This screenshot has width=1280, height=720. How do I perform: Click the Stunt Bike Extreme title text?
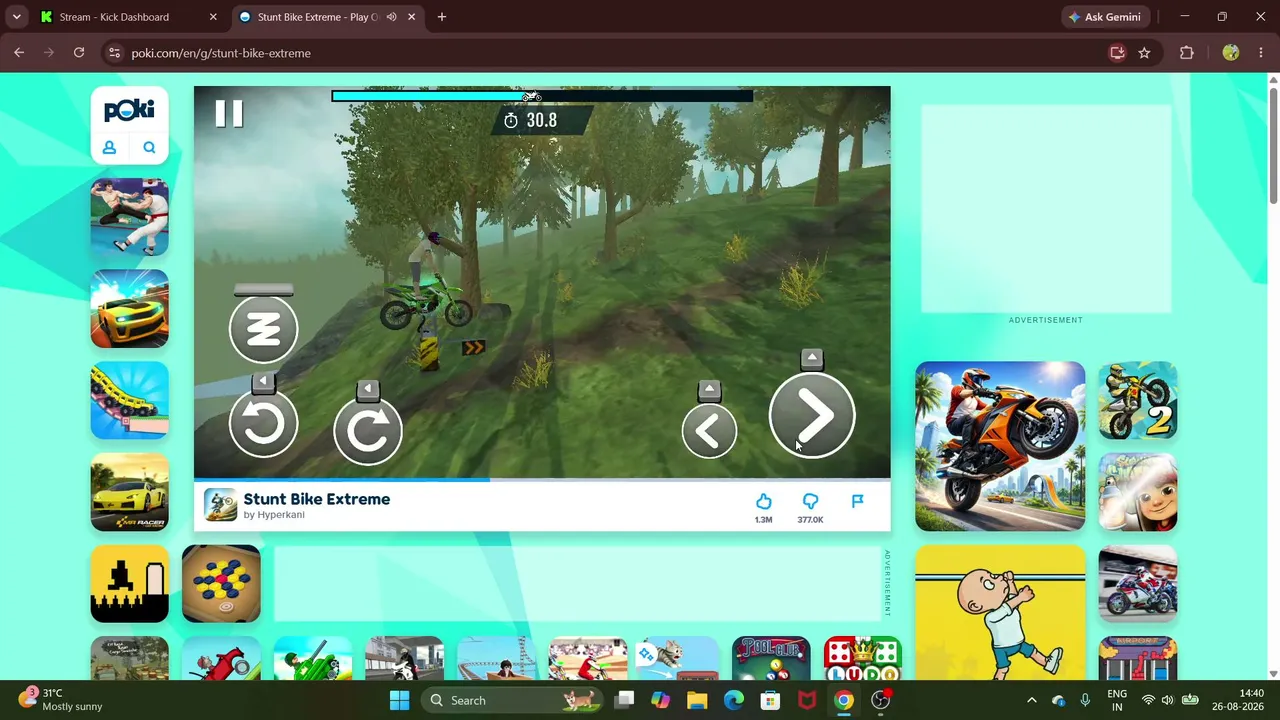tap(317, 499)
